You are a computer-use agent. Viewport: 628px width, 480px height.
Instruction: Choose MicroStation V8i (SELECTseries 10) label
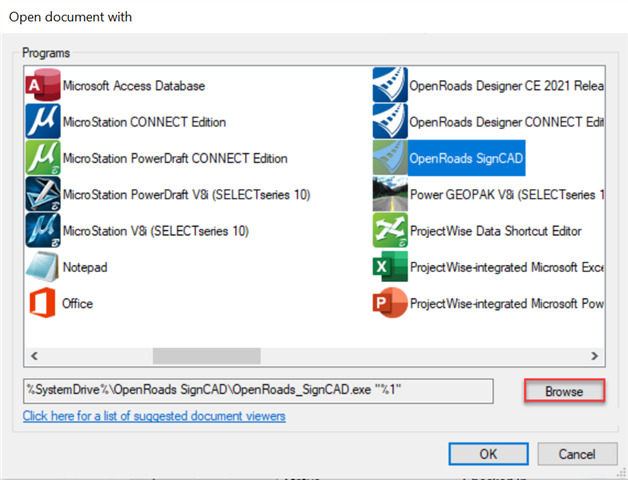tap(156, 231)
